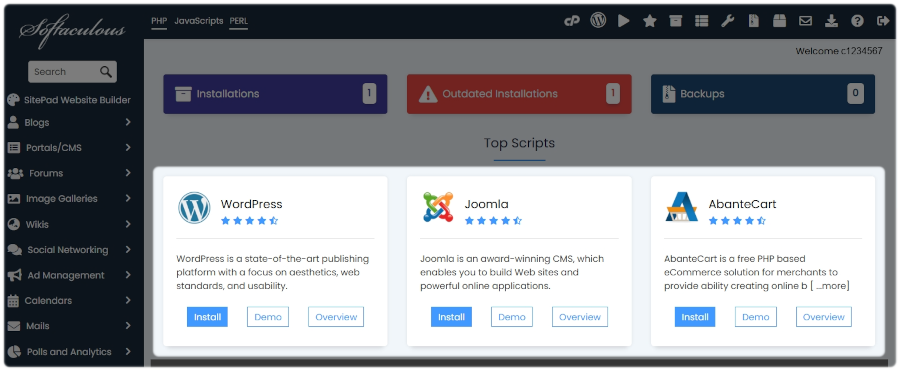Open the installations box icon in toolbar
The image size is (900, 372).
(x=676, y=21)
